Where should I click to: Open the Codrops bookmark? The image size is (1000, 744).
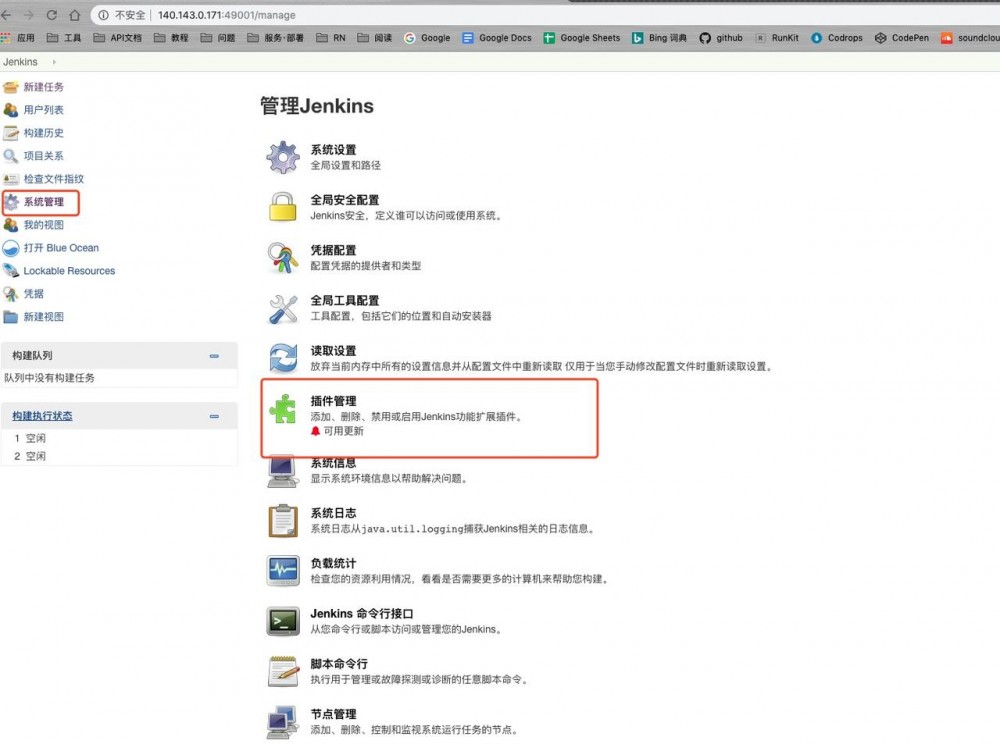837,38
